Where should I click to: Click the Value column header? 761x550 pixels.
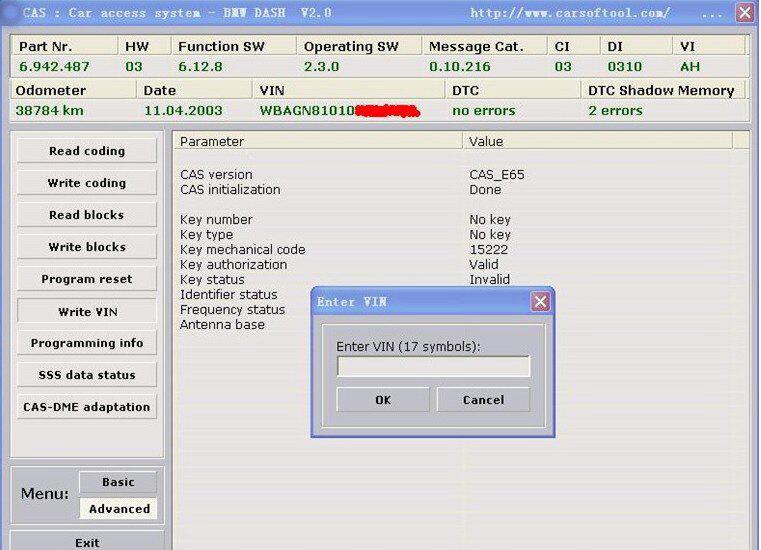point(597,141)
